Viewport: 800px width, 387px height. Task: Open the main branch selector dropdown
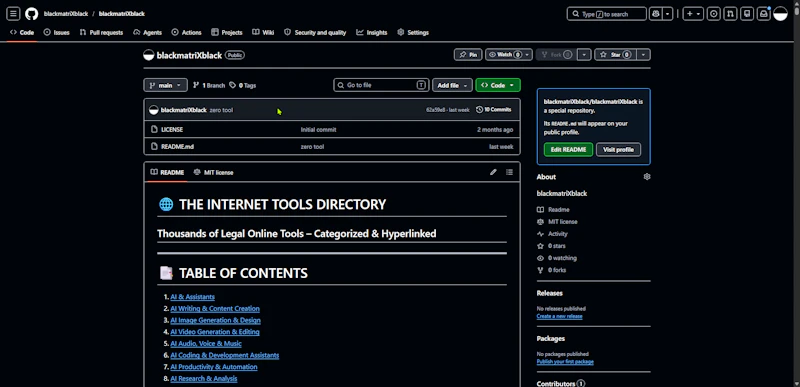click(165, 85)
